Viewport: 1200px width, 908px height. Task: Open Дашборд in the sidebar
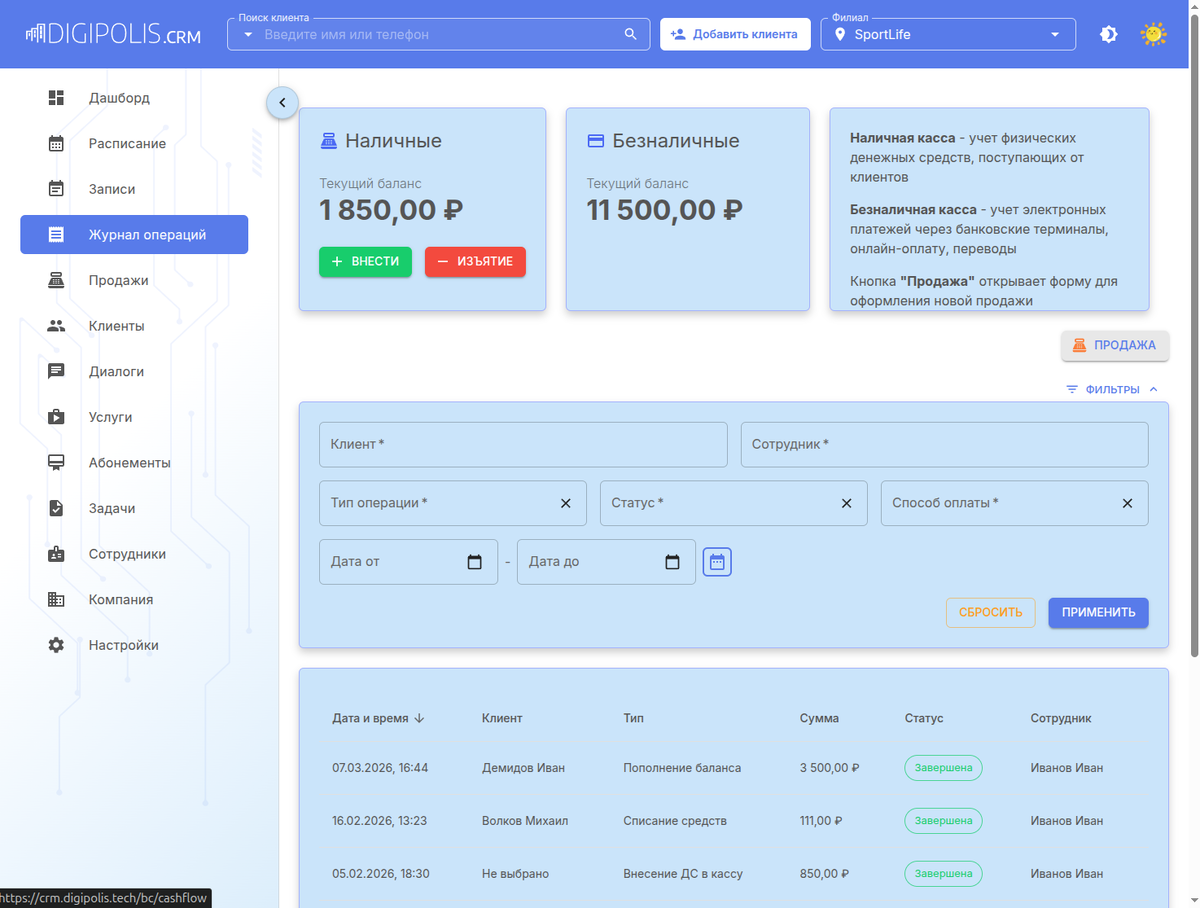(x=134, y=98)
